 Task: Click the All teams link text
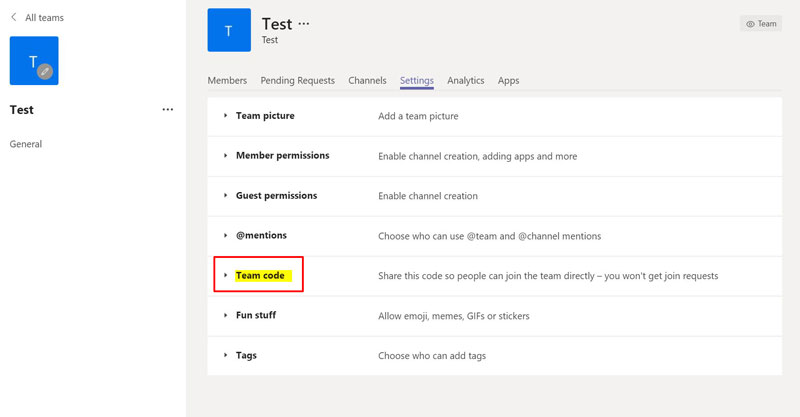click(x=44, y=18)
